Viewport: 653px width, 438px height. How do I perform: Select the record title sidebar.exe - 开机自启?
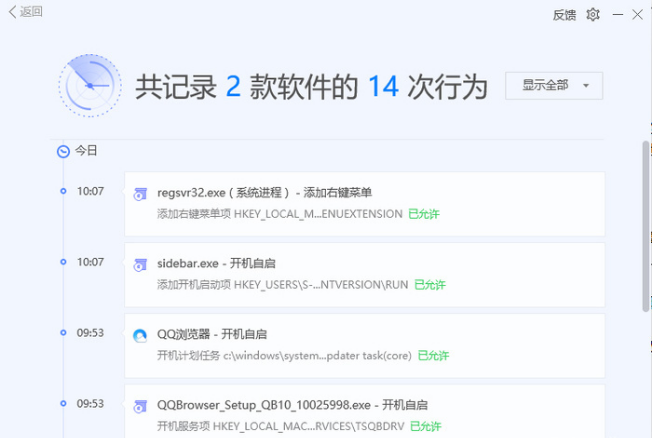pyautogui.click(x=216, y=264)
